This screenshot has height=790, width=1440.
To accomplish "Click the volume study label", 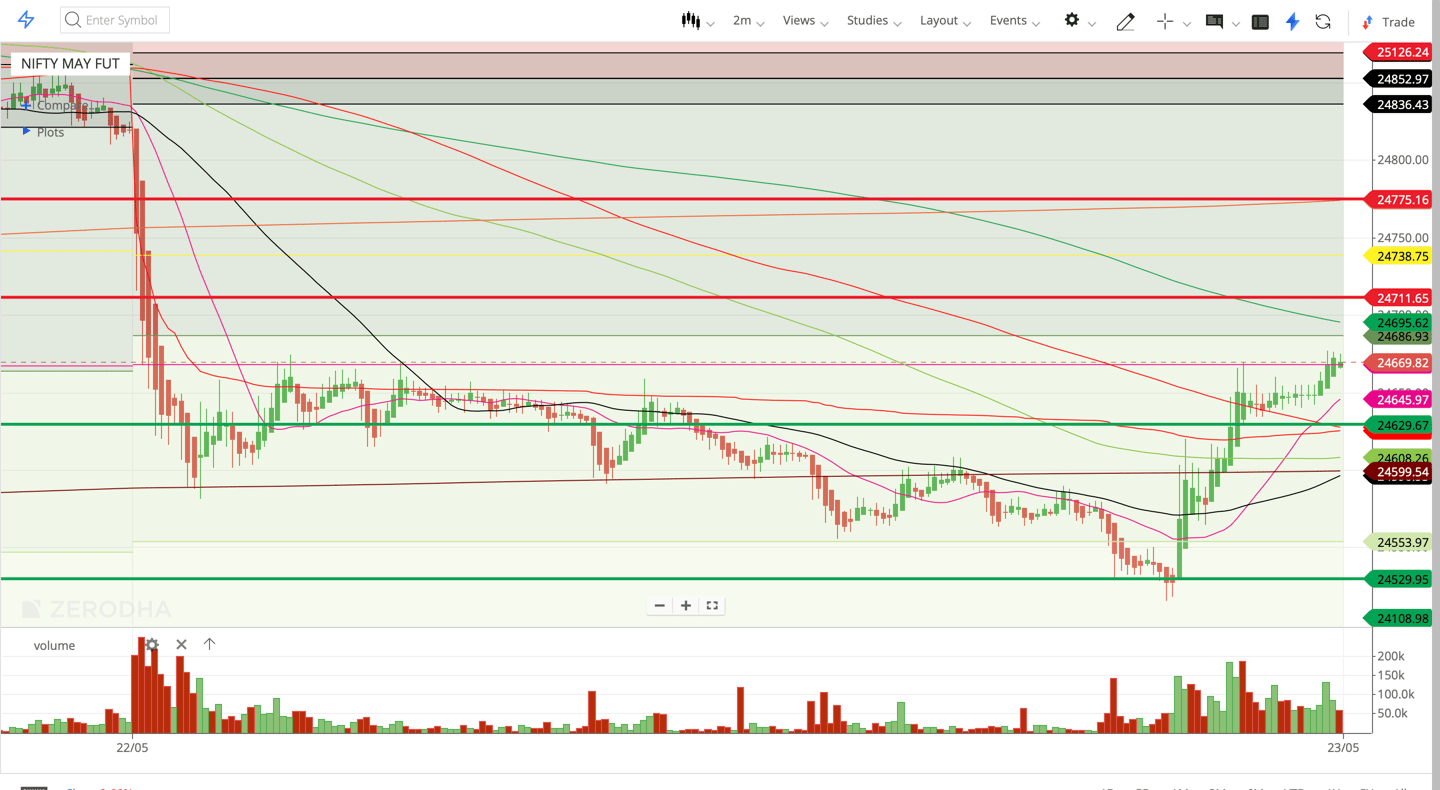I will pyautogui.click(x=54, y=645).
